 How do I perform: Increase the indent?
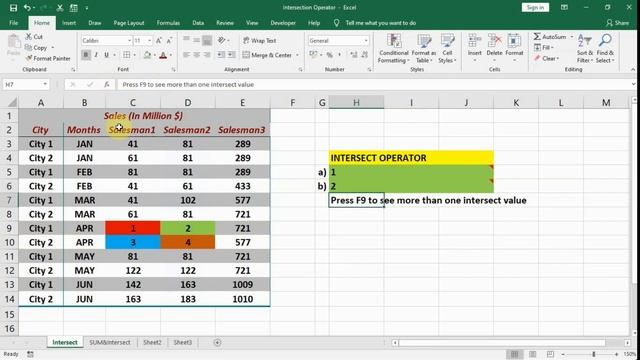pos(231,55)
